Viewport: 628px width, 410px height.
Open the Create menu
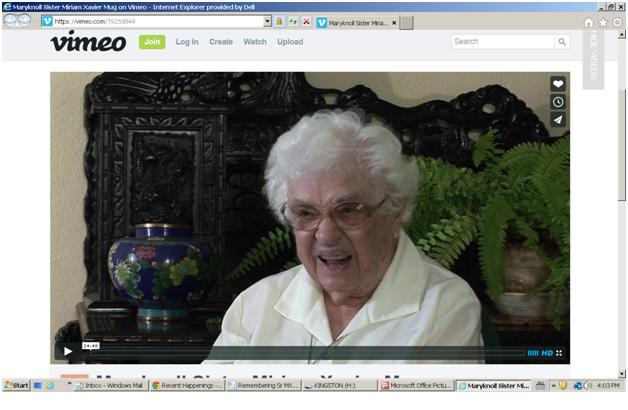tap(221, 42)
